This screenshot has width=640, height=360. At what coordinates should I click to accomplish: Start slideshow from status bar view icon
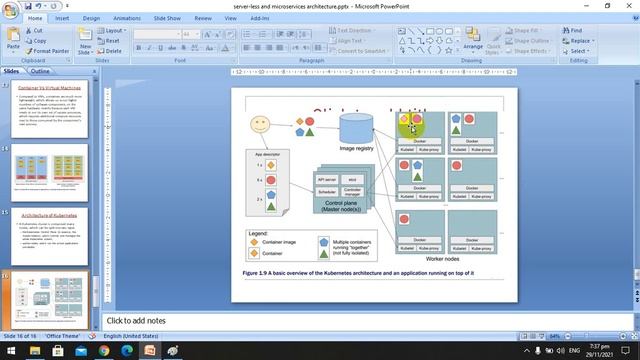click(x=542, y=336)
